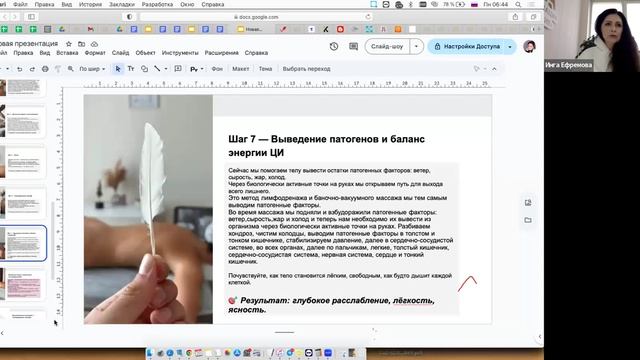Open the Объект menu
This screenshot has width=640, height=360.
145,53
